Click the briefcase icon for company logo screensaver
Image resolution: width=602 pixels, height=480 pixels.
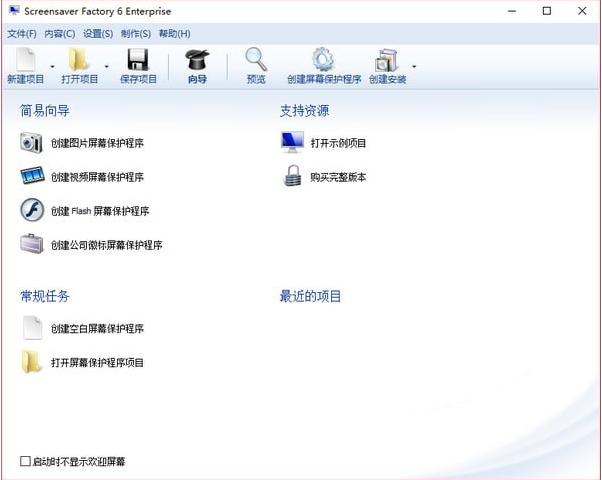click(x=32, y=244)
